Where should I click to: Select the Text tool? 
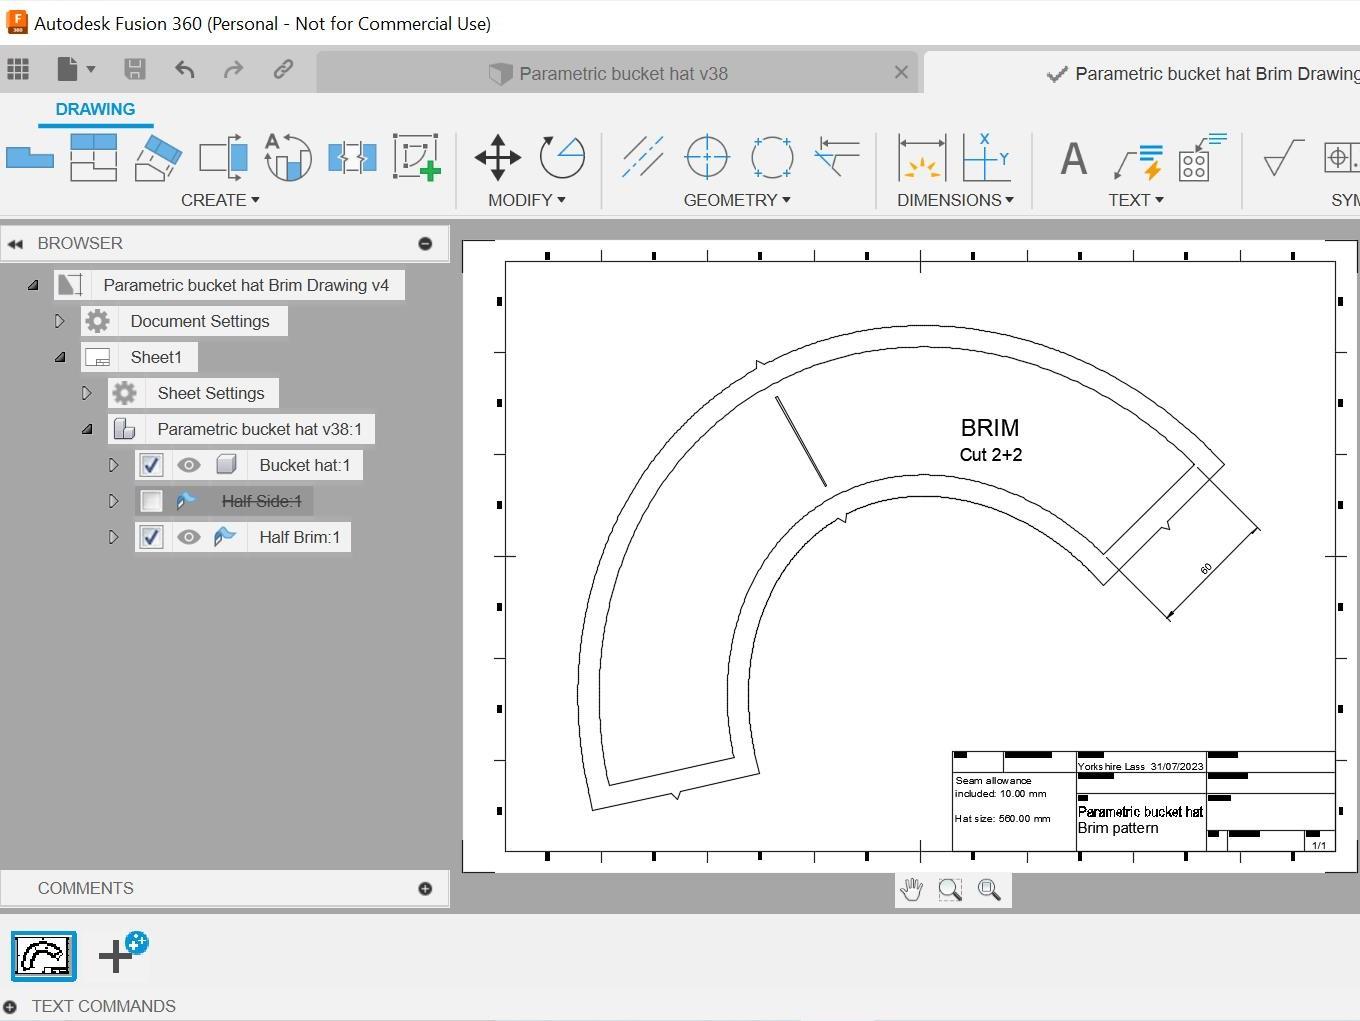click(1071, 157)
